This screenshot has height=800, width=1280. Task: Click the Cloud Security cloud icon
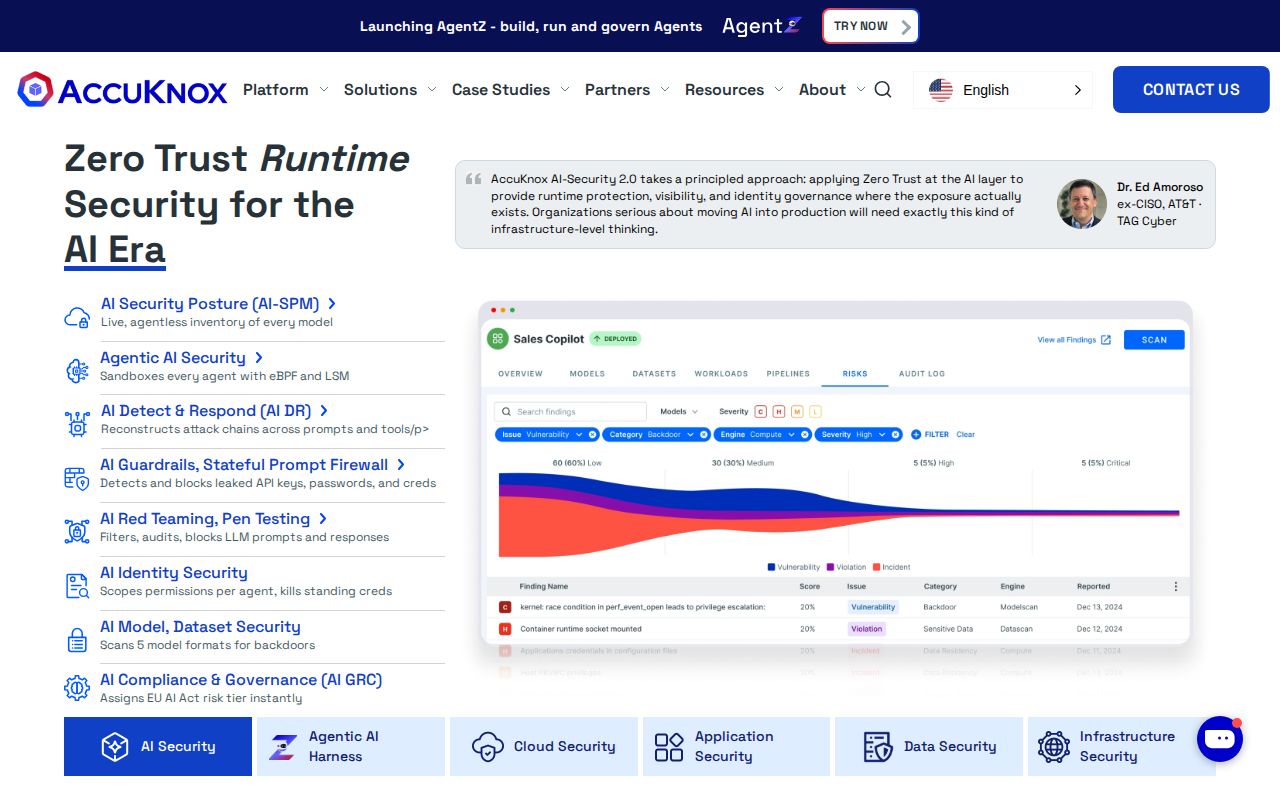pyautogui.click(x=487, y=747)
